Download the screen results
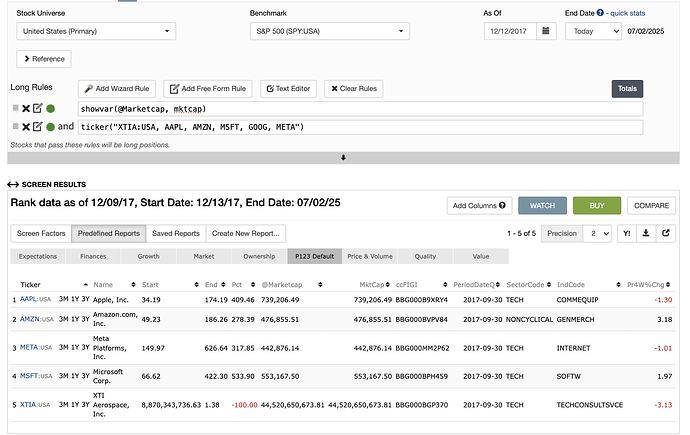The width and height of the screenshot is (690, 435). [646, 234]
